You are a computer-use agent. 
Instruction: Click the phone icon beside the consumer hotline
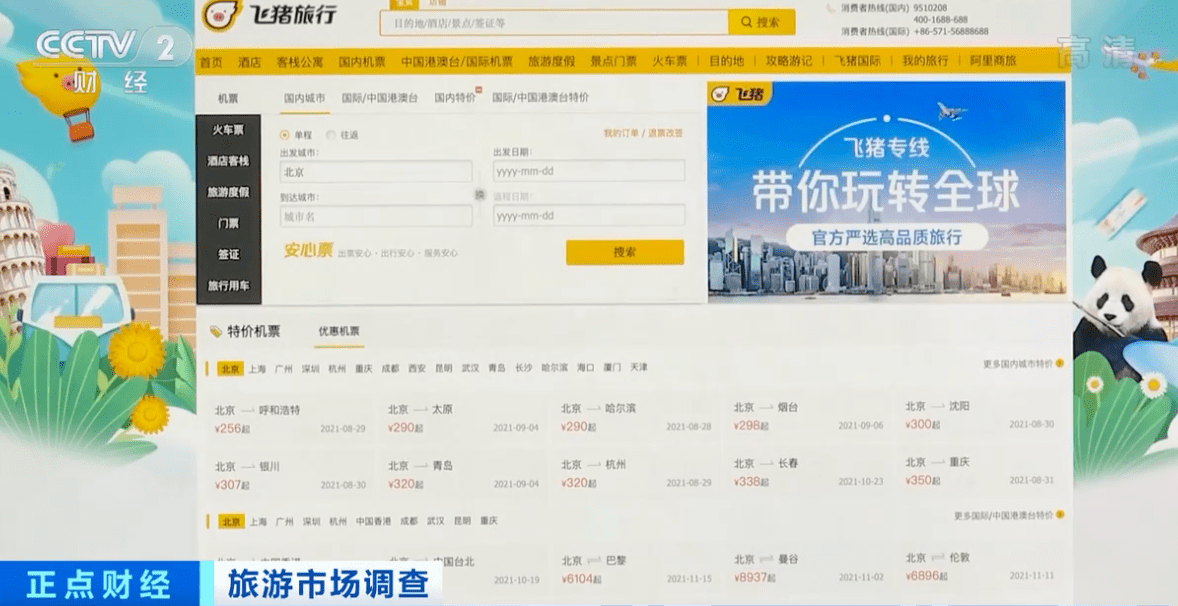[831, 8]
